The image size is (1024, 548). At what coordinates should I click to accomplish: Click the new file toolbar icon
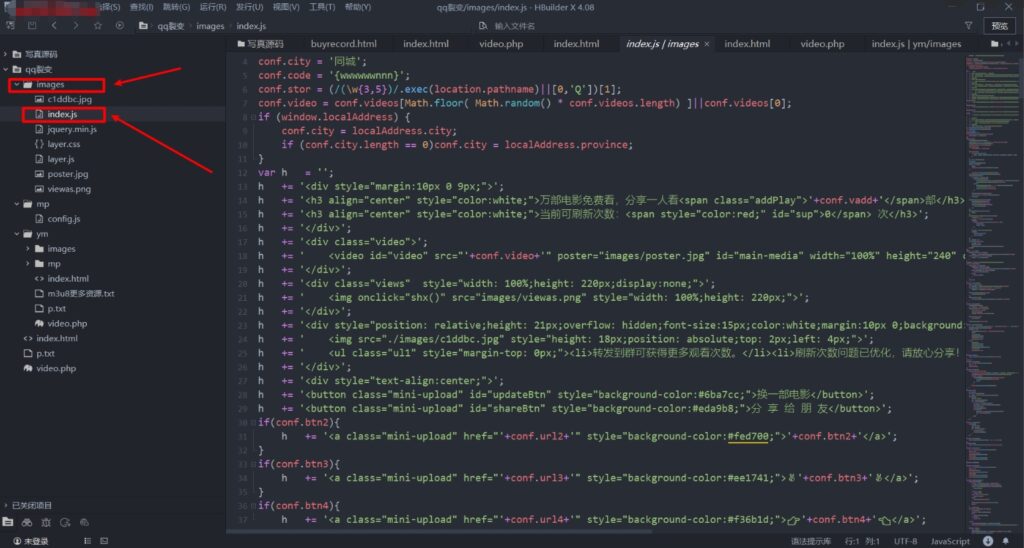[x=10, y=25]
